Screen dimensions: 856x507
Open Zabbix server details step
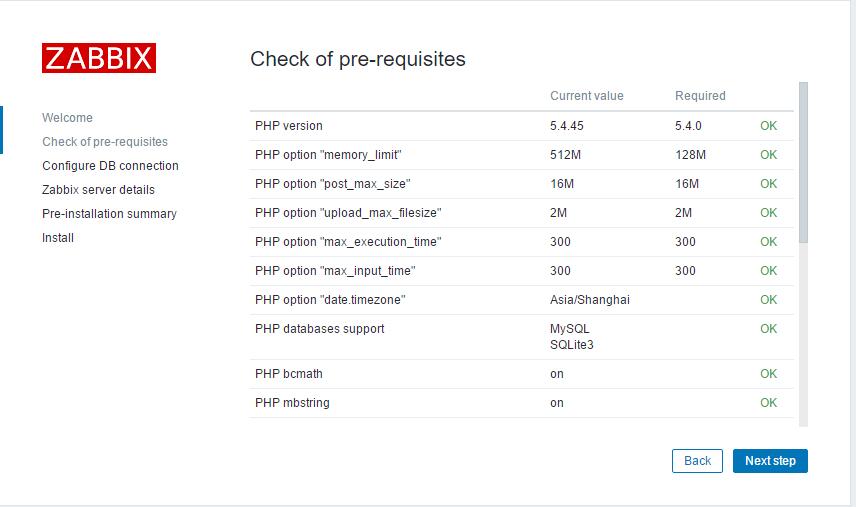click(98, 190)
